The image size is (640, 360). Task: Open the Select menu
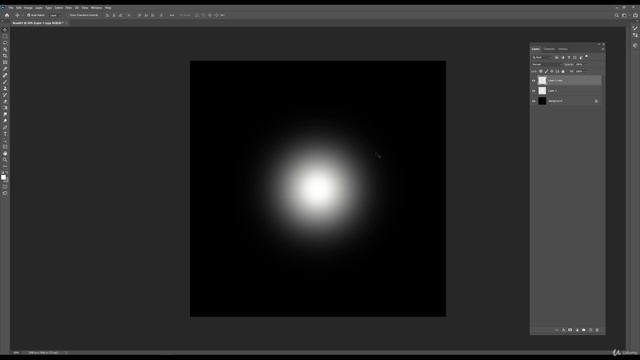click(x=59, y=8)
